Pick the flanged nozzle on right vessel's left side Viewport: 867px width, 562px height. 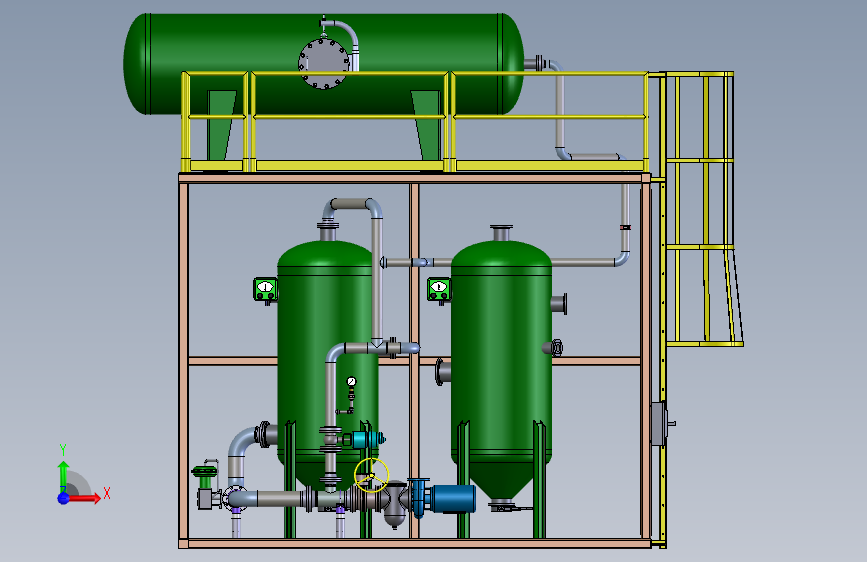tap(442, 372)
